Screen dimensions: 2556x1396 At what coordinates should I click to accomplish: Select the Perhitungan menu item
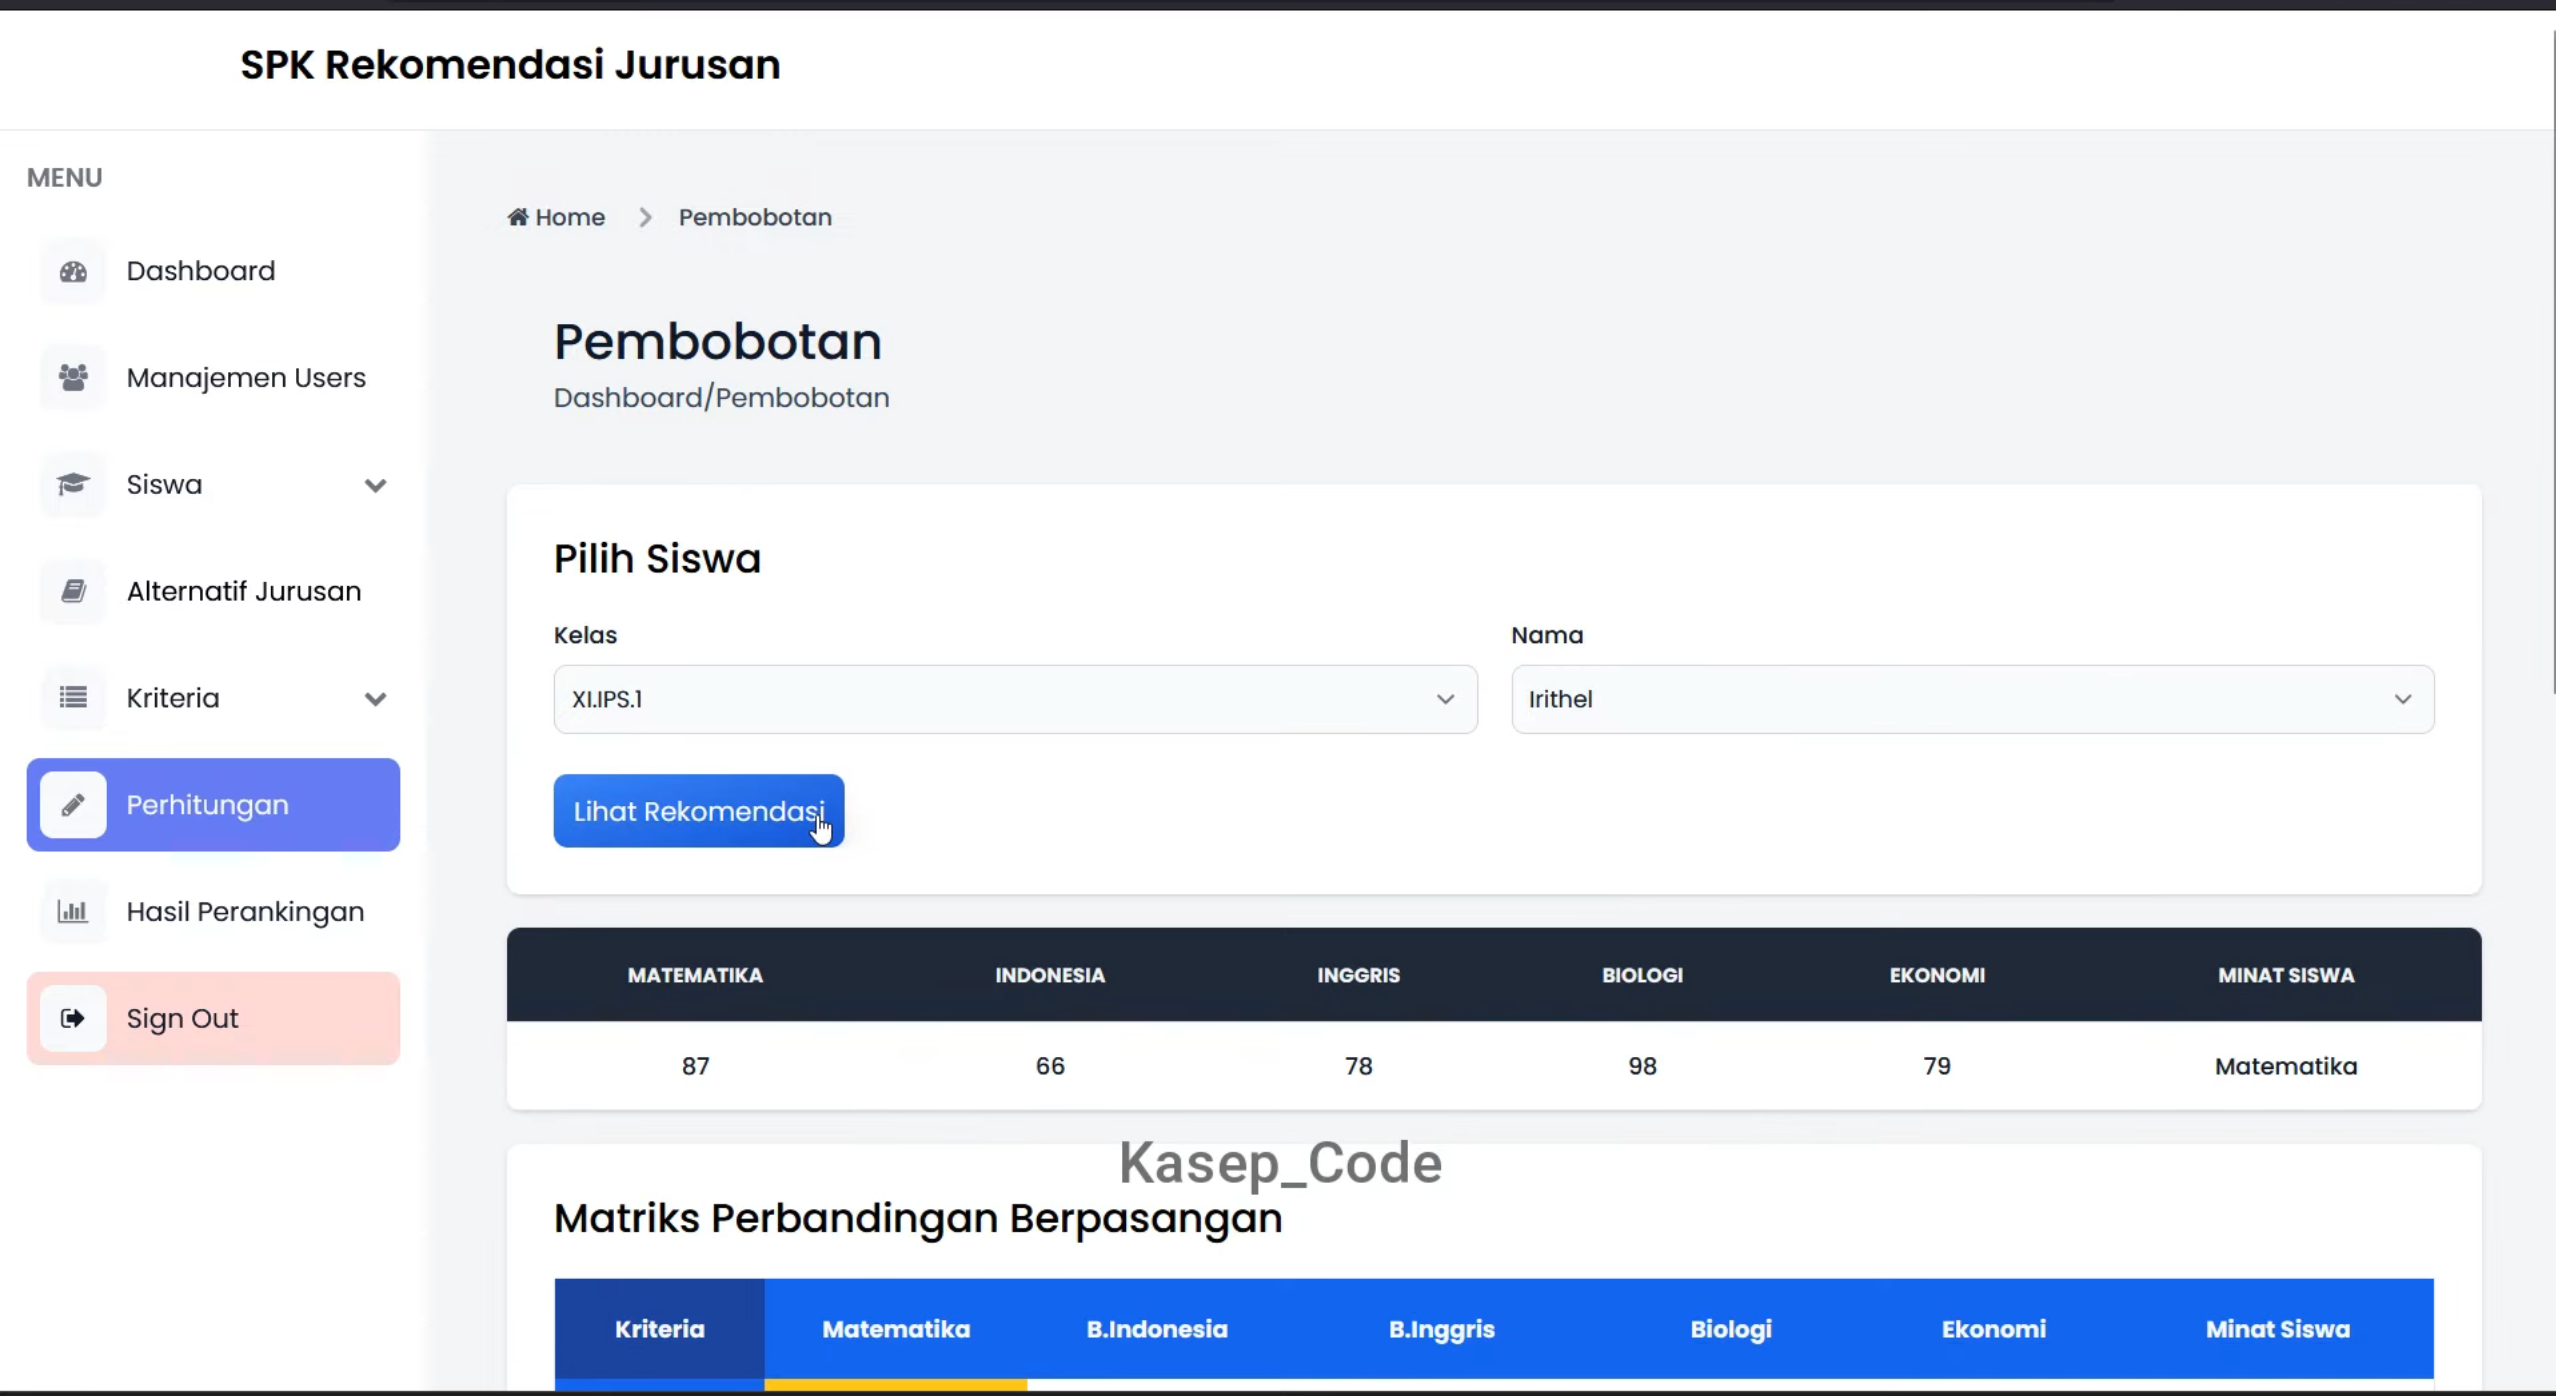213,805
